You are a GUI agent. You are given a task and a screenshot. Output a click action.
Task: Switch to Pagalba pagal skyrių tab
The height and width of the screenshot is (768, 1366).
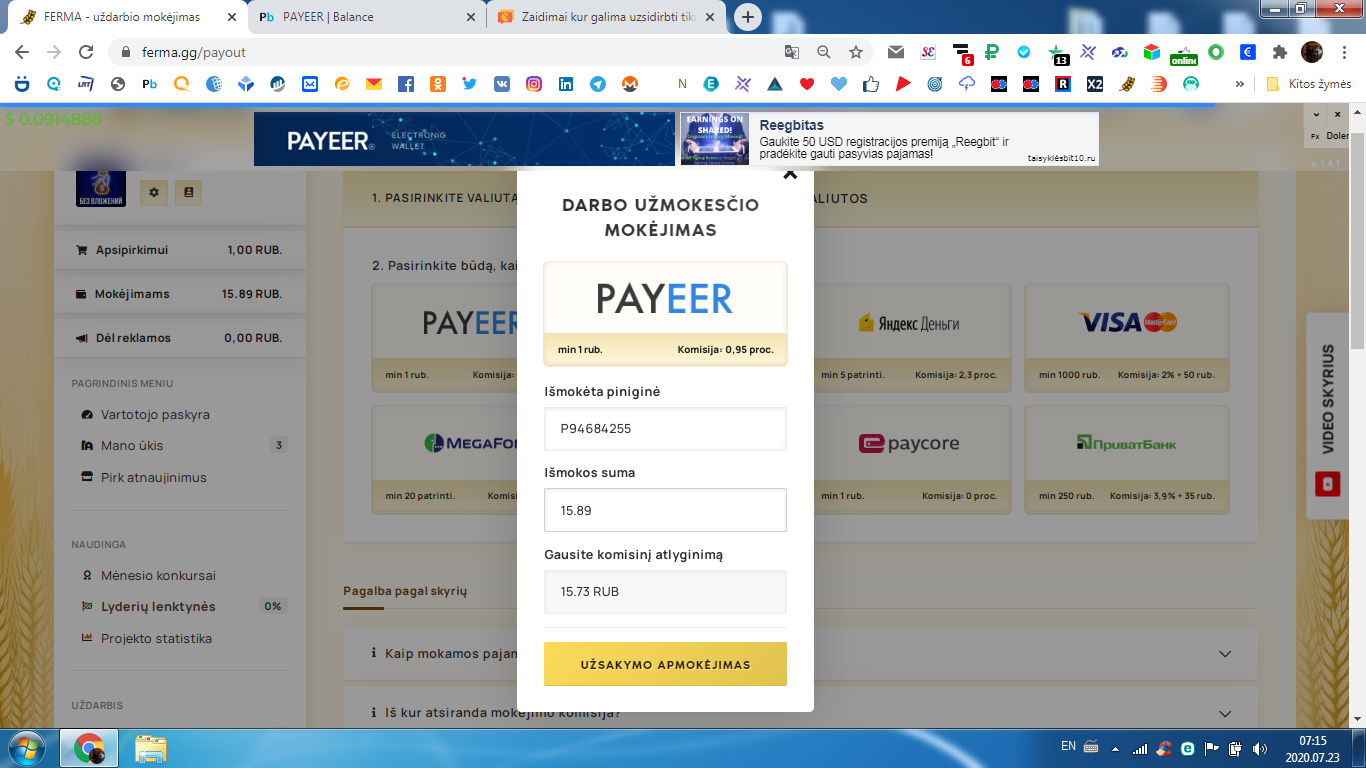tap(405, 591)
